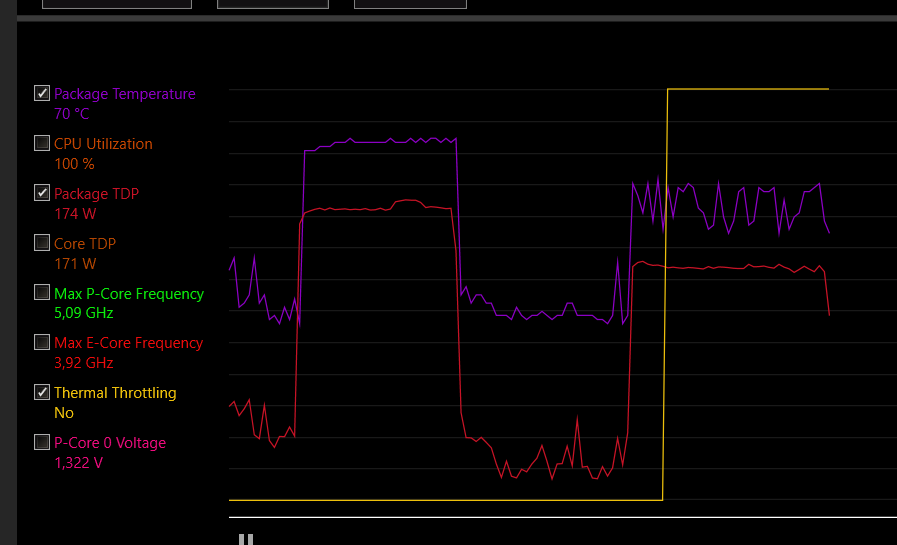Disable the Thermal Throttling checkbox
897x545 pixels.
click(x=42, y=392)
